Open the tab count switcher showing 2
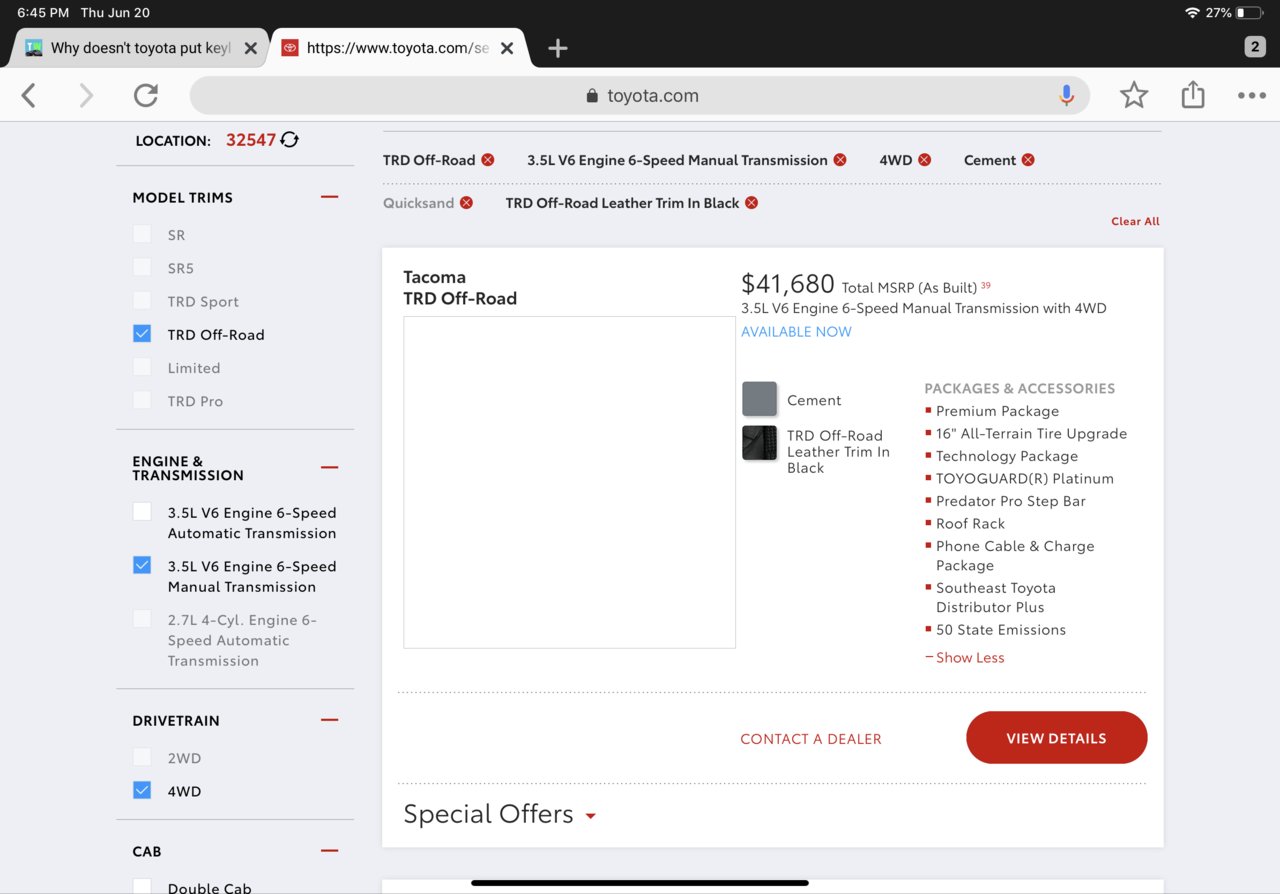 click(x=1255, y=47)
